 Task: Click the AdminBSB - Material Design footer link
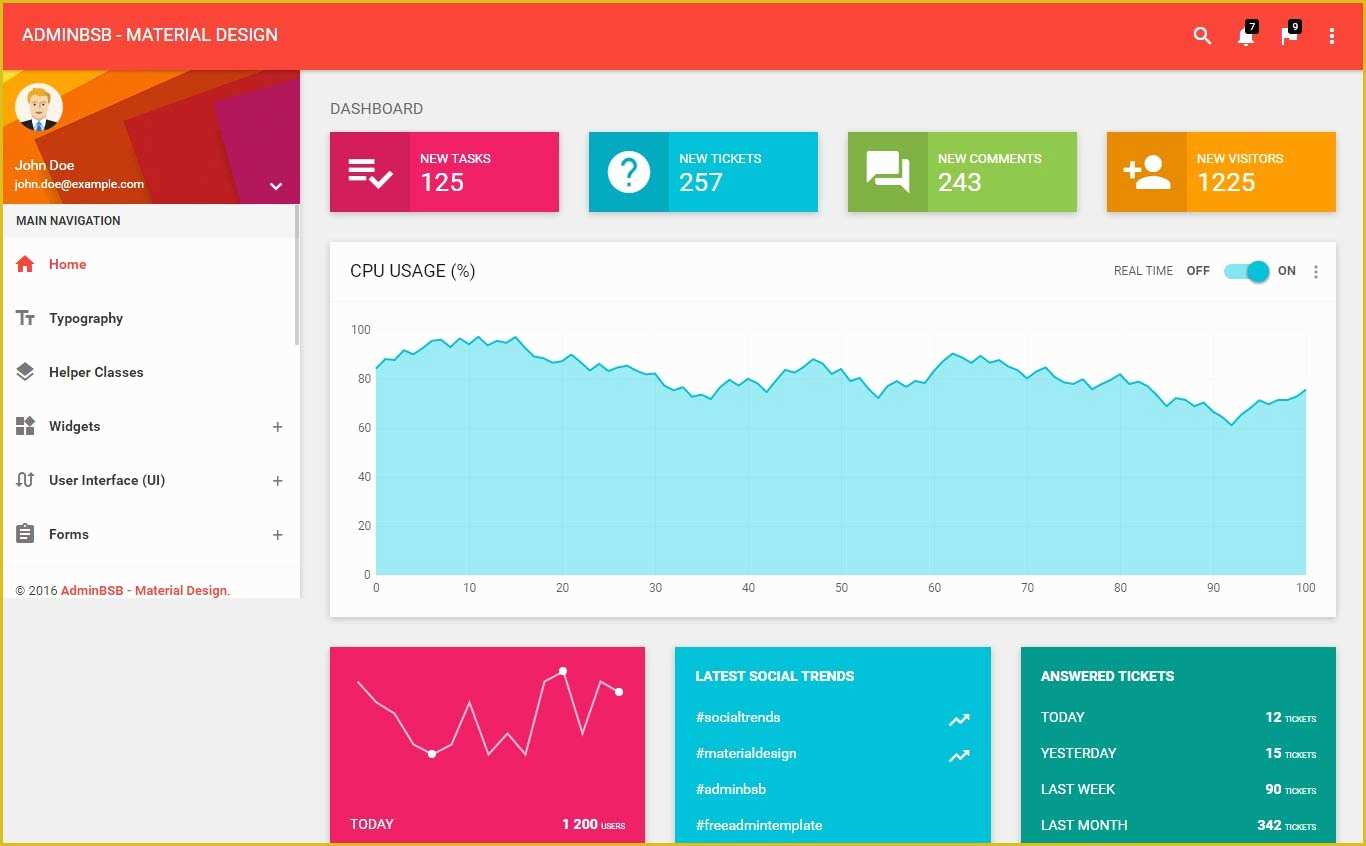pos(145,591)
